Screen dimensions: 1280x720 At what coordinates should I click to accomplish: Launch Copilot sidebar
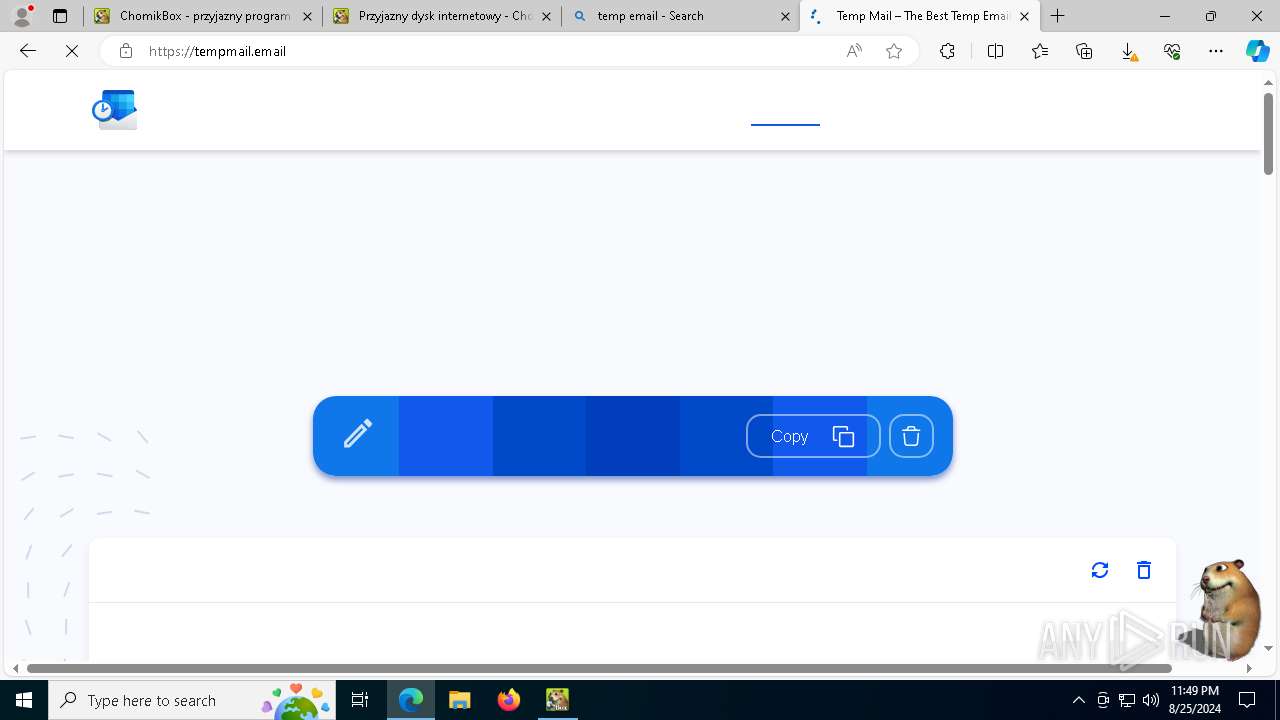pyautogui.click(x=1258, y=51)
